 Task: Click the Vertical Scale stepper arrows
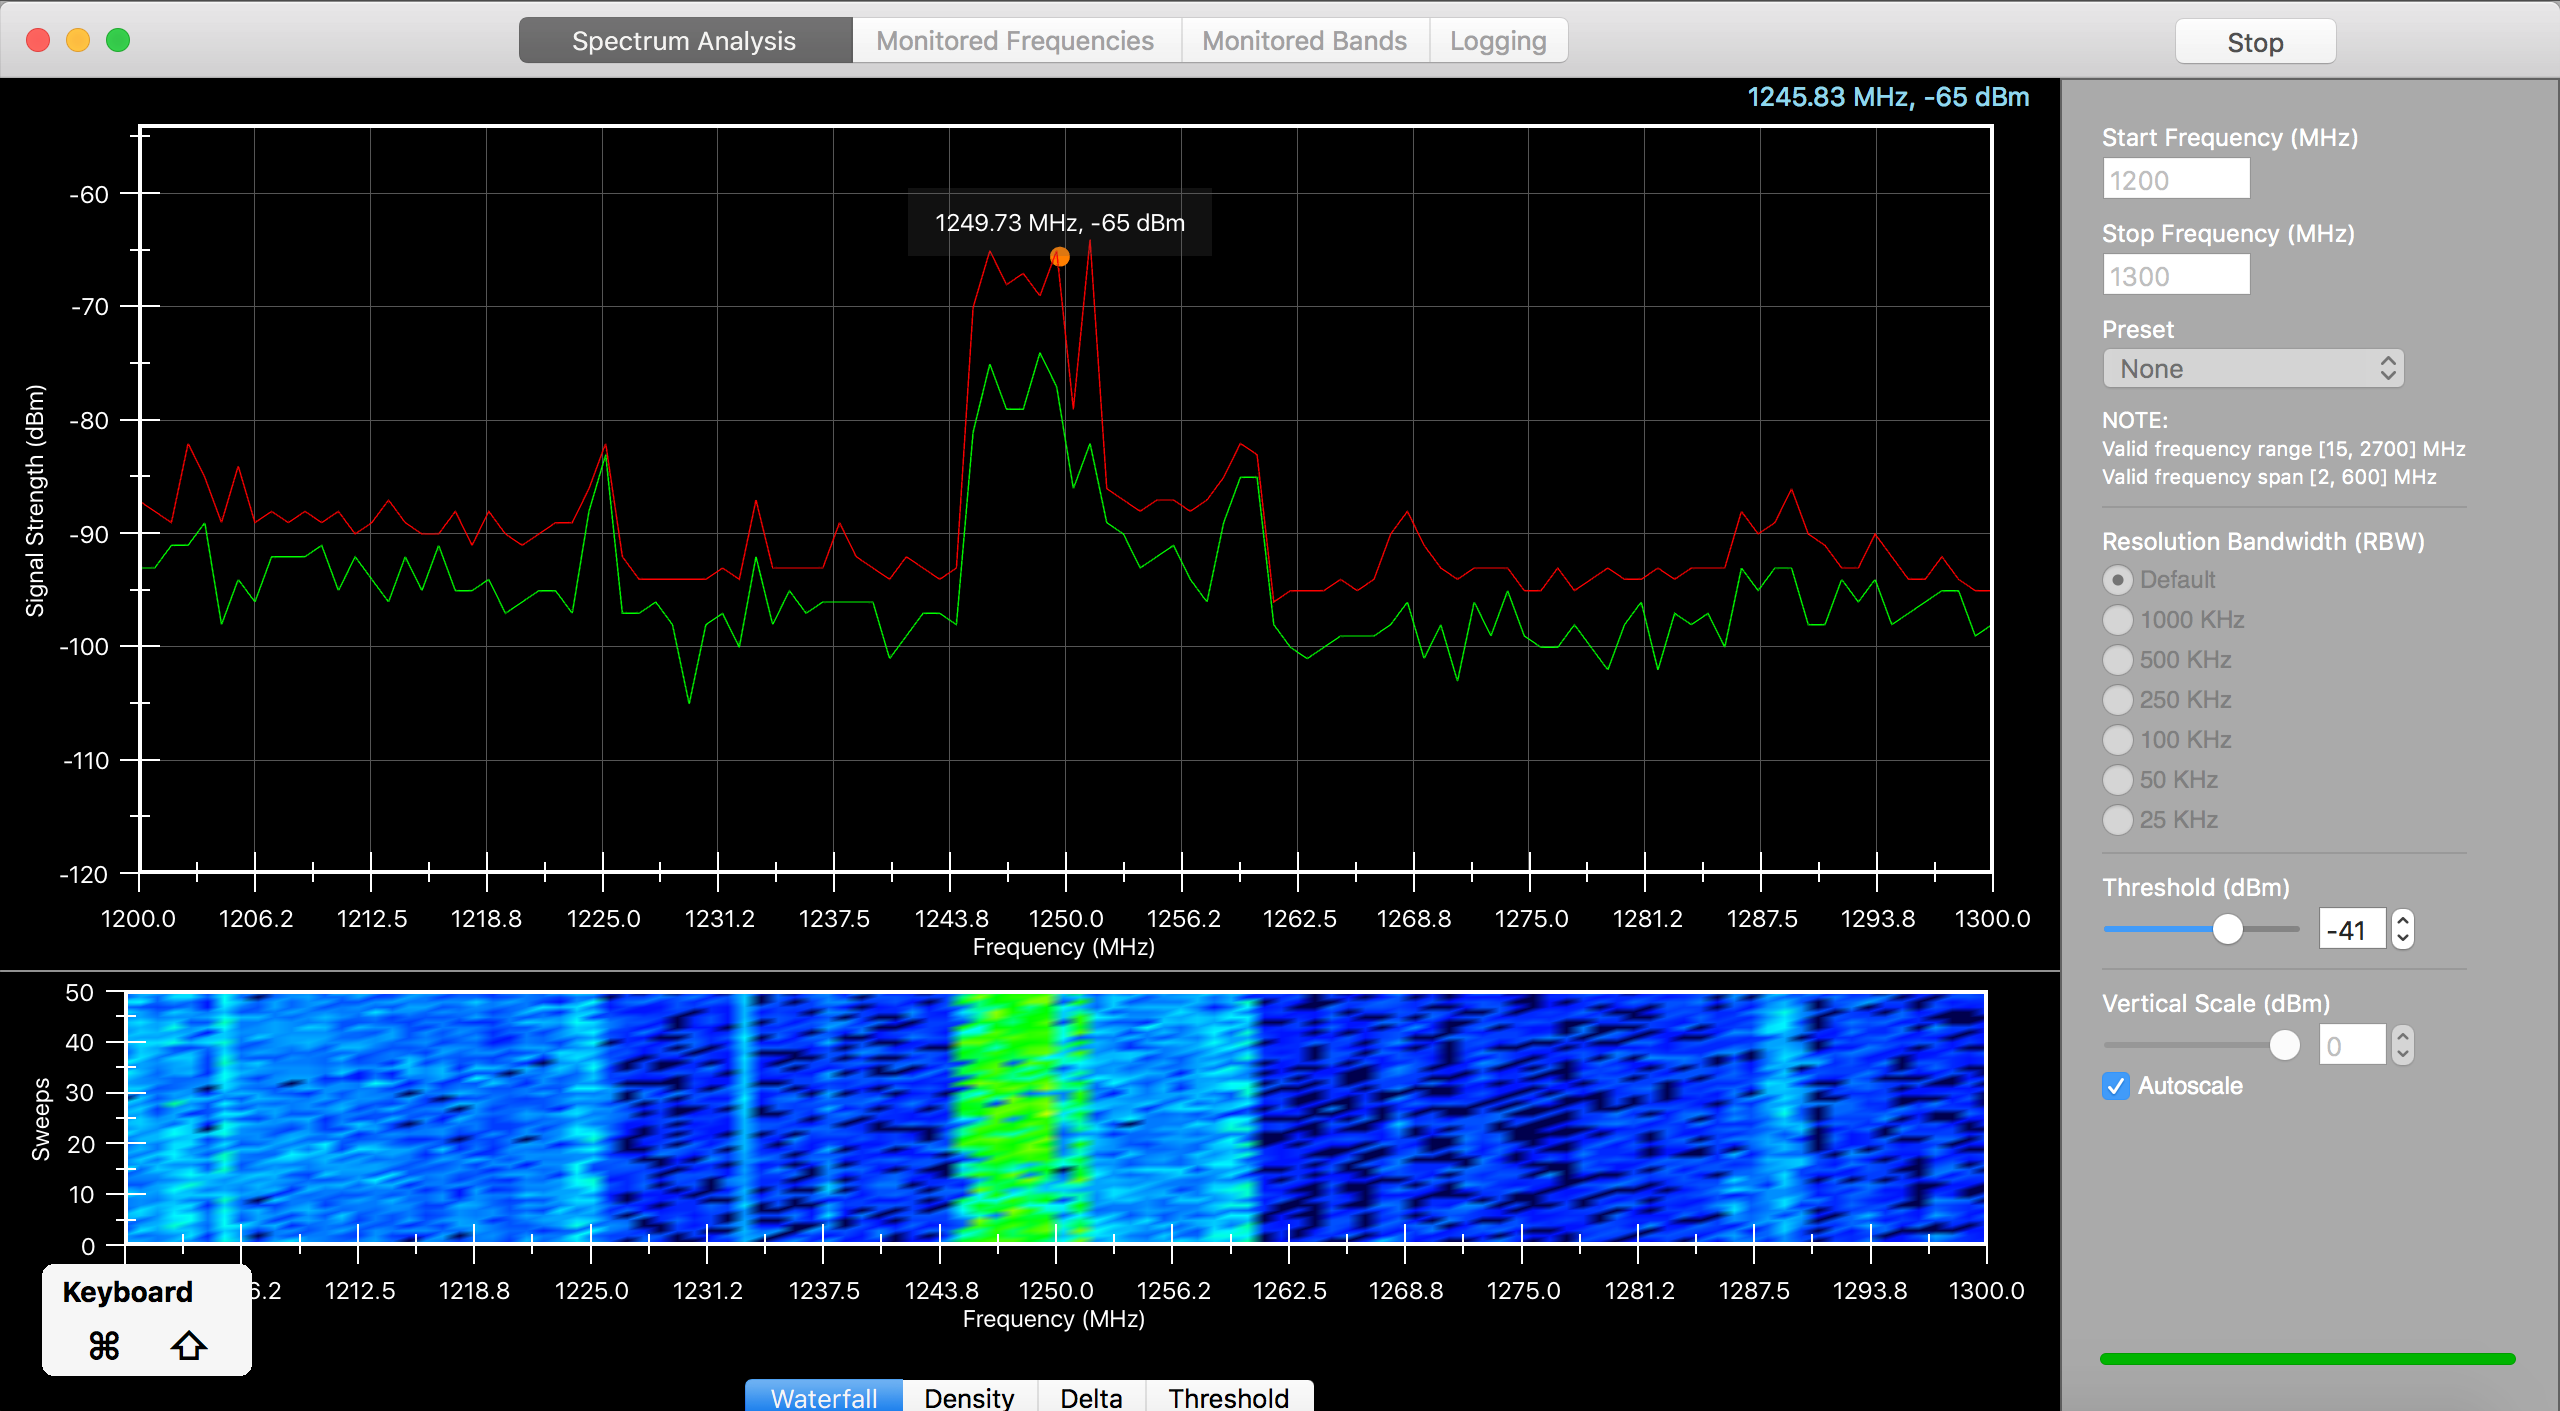[2402, 1046]
